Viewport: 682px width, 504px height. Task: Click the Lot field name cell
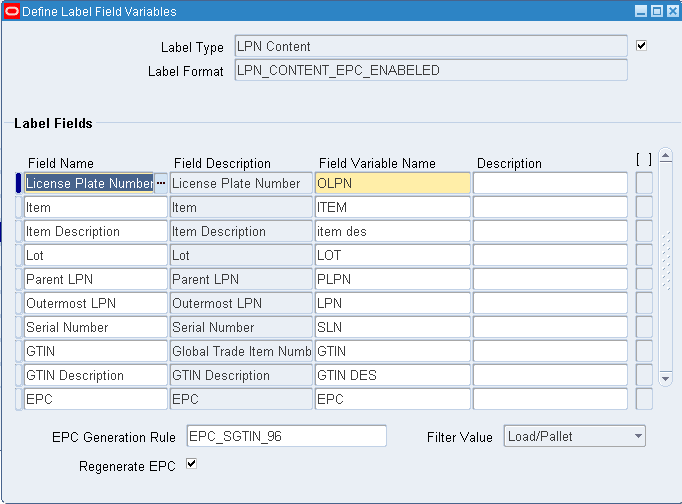pos(95,256)
